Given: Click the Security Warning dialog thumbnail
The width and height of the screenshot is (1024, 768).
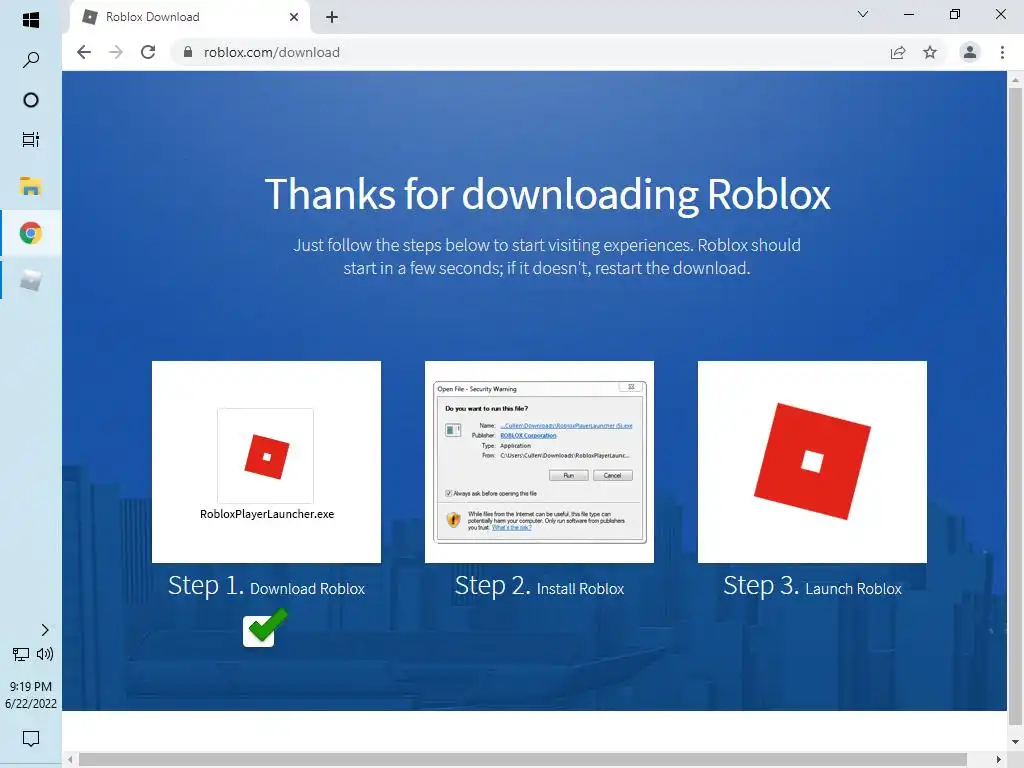Looking at the screenshot, I should [x=539, y=462].
